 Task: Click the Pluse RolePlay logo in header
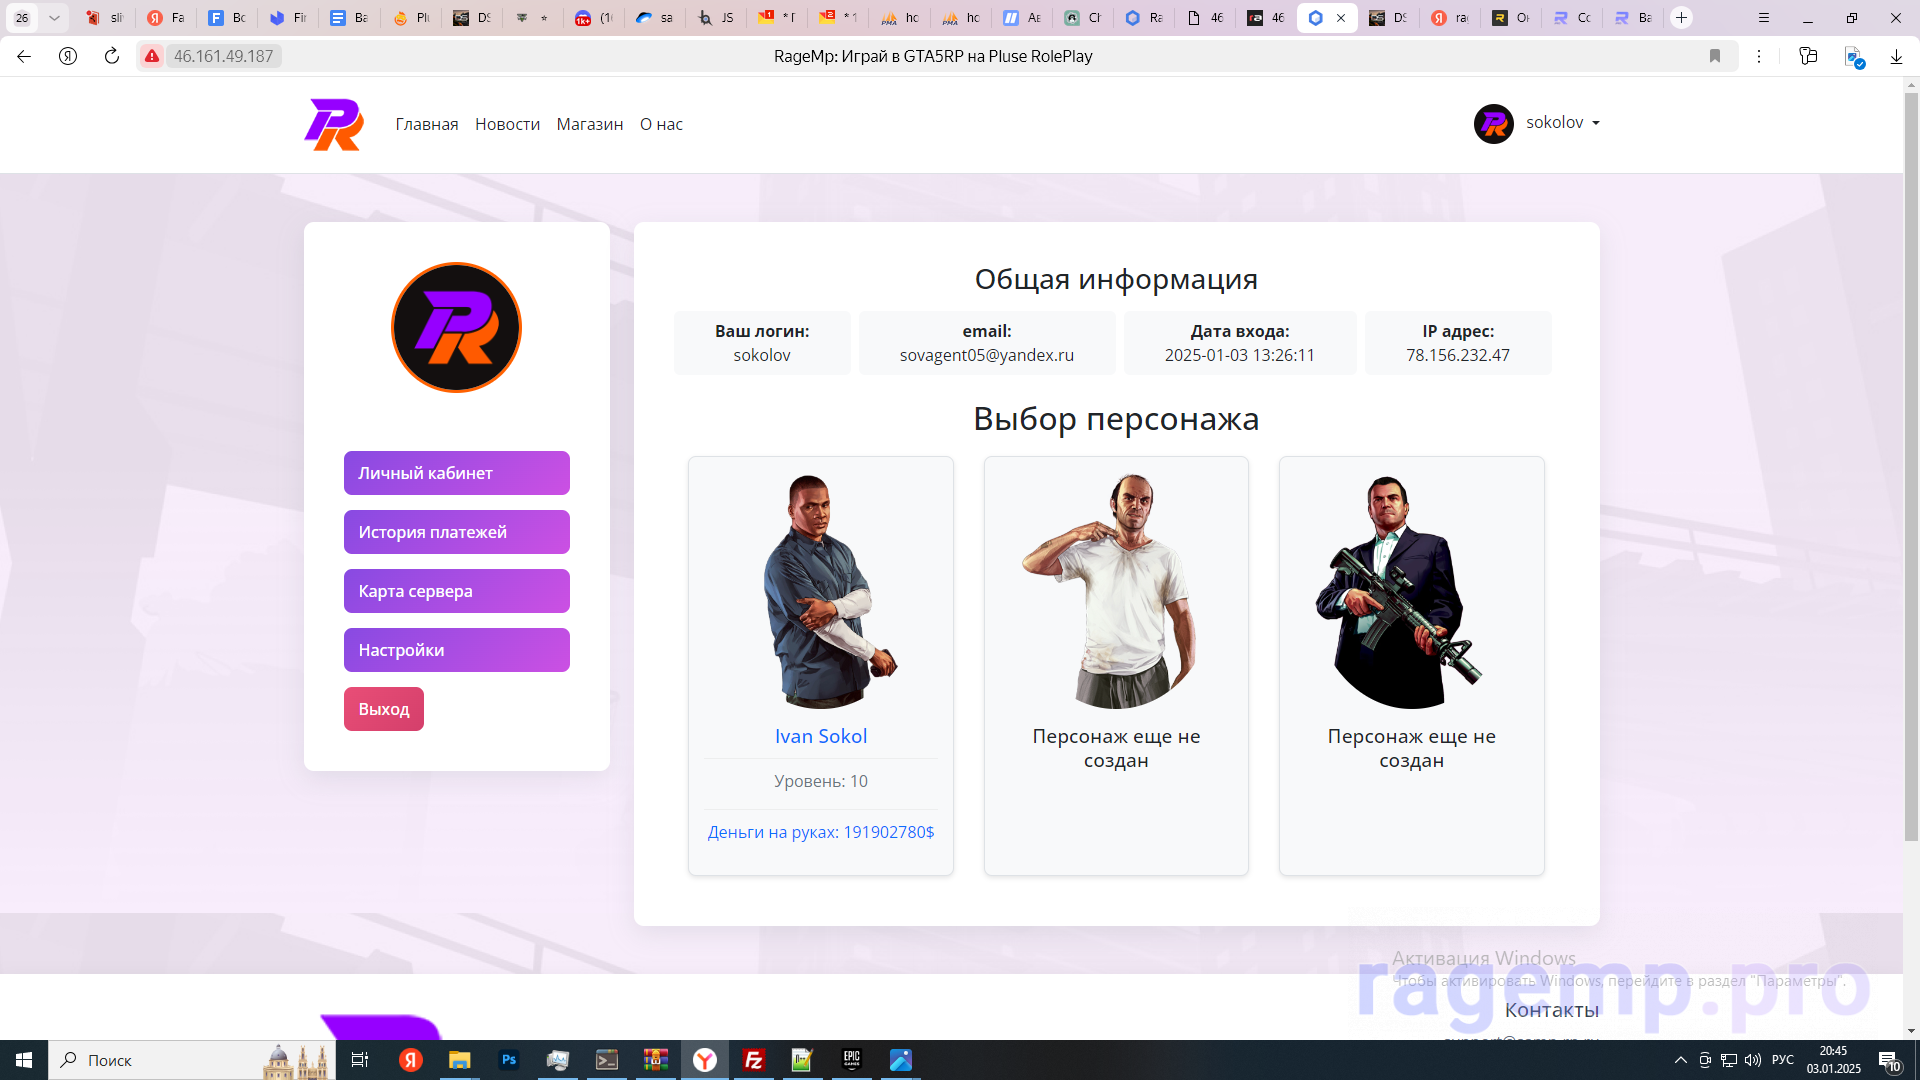coord(334,124)
